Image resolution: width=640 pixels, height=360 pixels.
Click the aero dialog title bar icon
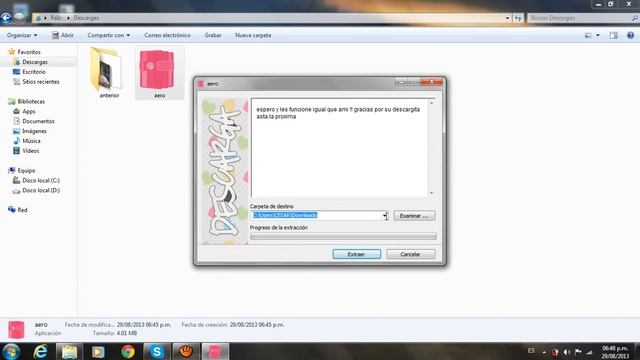[201, 84]
